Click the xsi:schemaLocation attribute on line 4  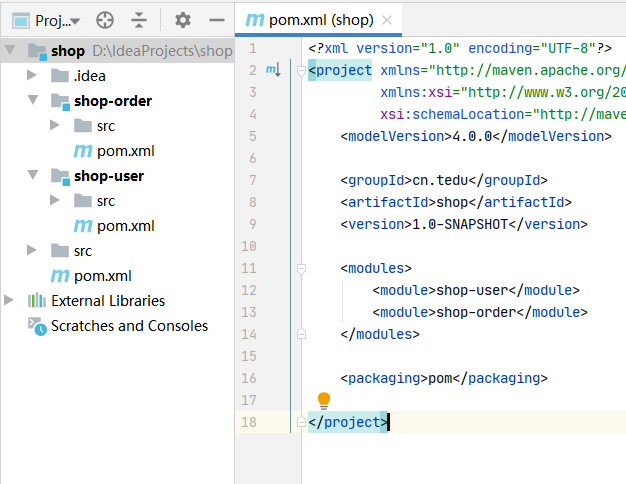coord(452,115)
